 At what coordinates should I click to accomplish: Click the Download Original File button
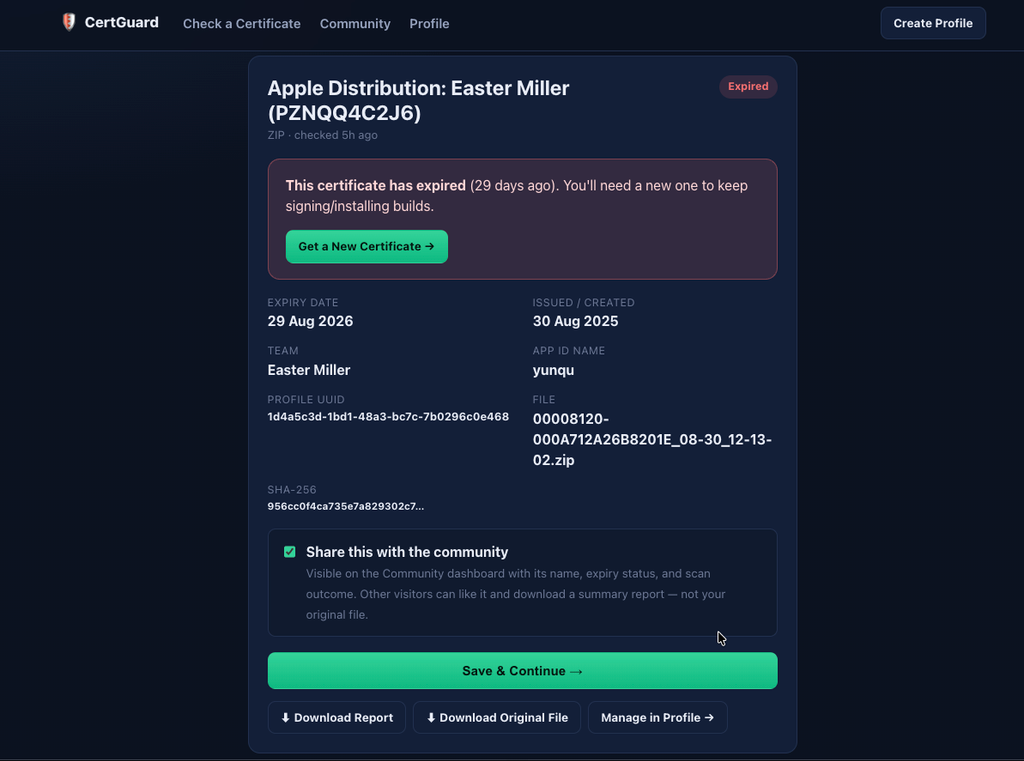coord(496,717)
